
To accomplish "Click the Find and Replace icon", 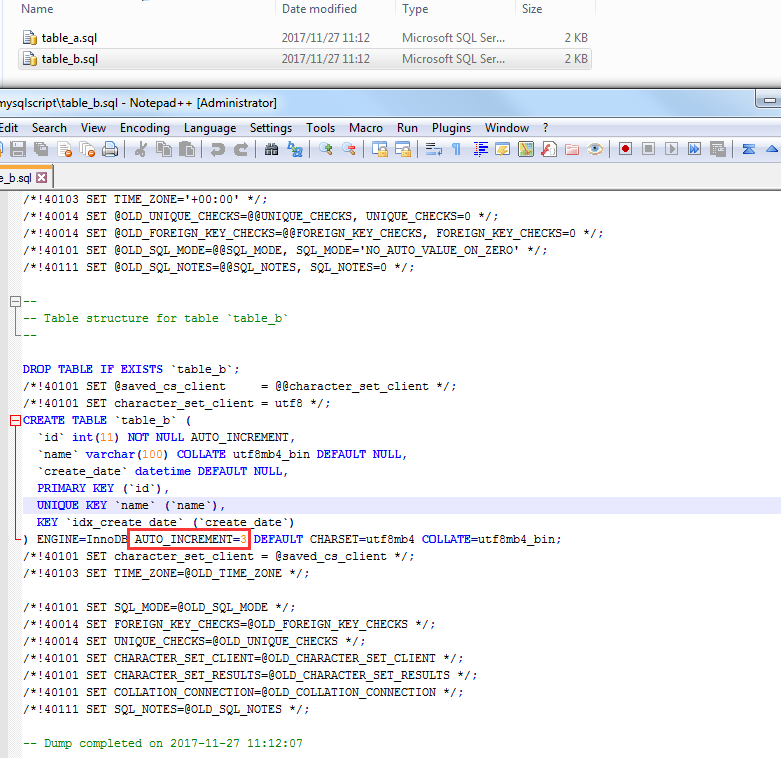I will (x=294, y=149).
